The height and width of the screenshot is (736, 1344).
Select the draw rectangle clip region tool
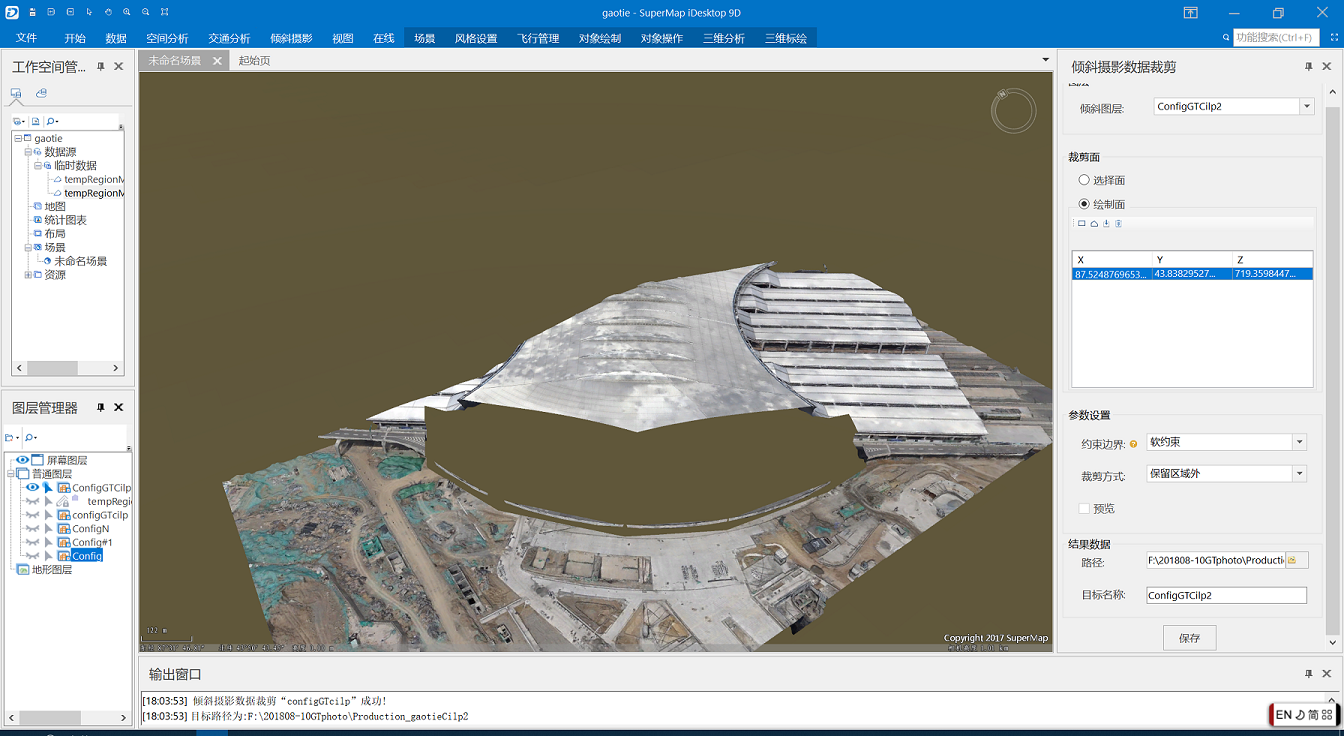1082,223
